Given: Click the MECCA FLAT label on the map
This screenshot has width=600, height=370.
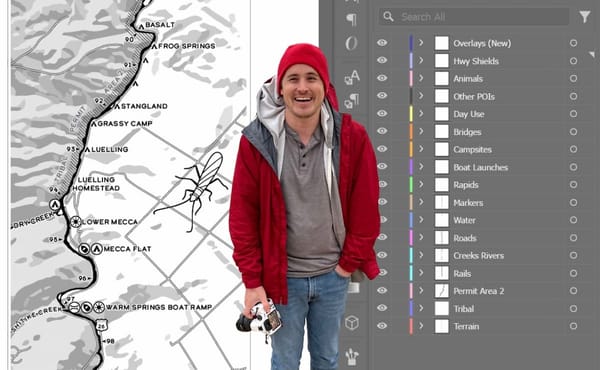Looking at the screenshot, I should click(127, 249).
